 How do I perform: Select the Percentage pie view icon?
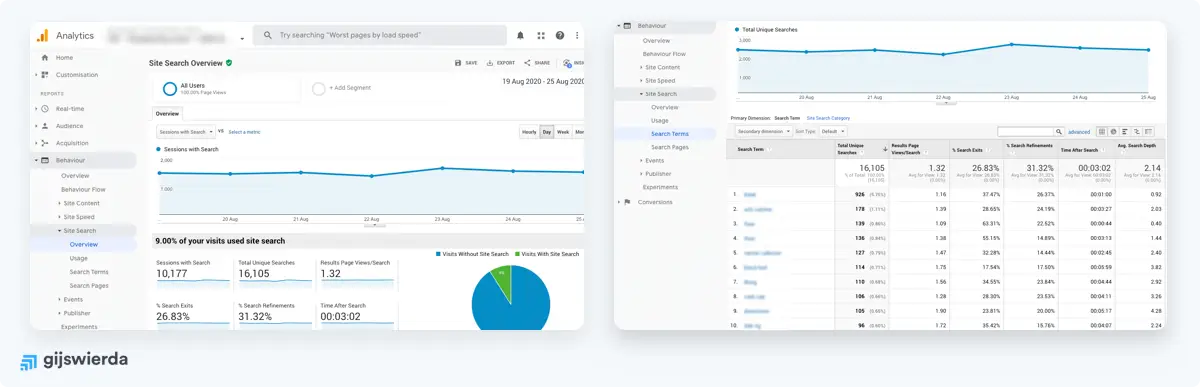pos(1113,131)
